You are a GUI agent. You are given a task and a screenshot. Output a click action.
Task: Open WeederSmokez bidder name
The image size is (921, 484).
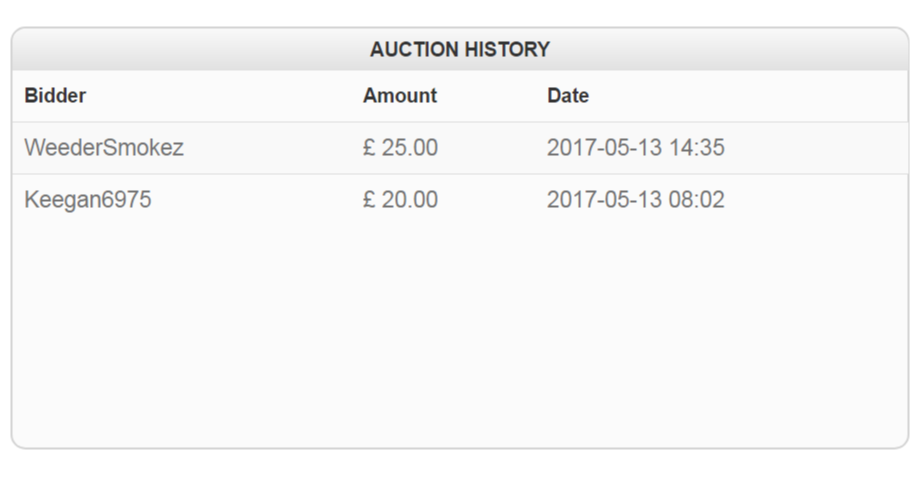tap(104, 148)
